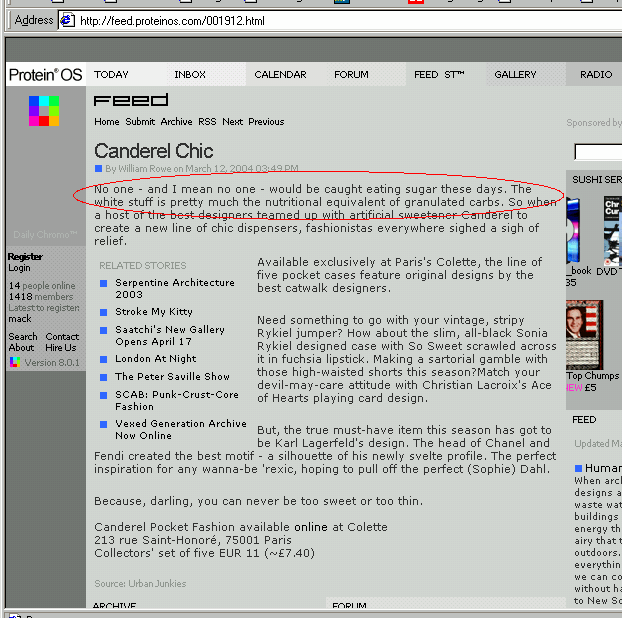Click the Protein OS logo

tap(45, 75)
